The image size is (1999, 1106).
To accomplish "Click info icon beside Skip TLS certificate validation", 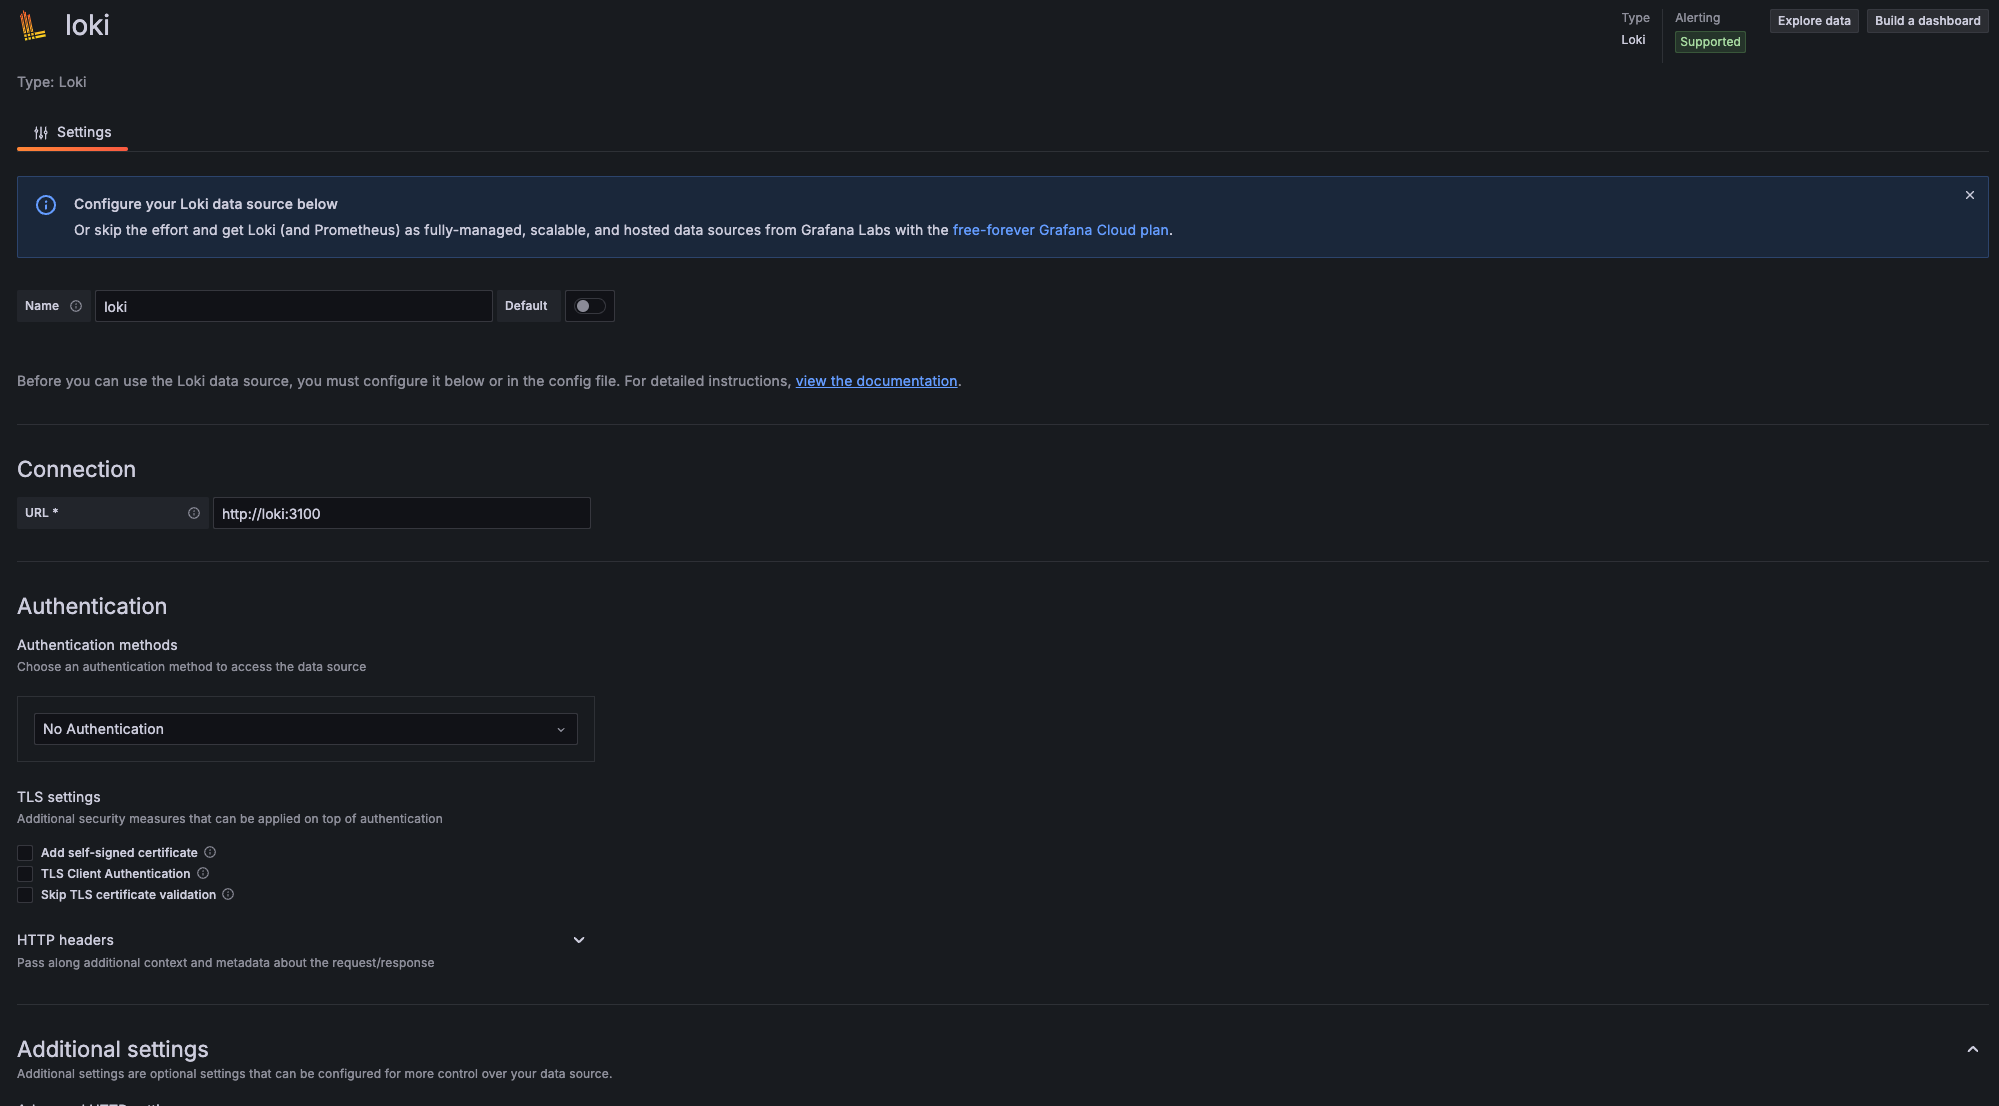I will [x=228, y=894].
